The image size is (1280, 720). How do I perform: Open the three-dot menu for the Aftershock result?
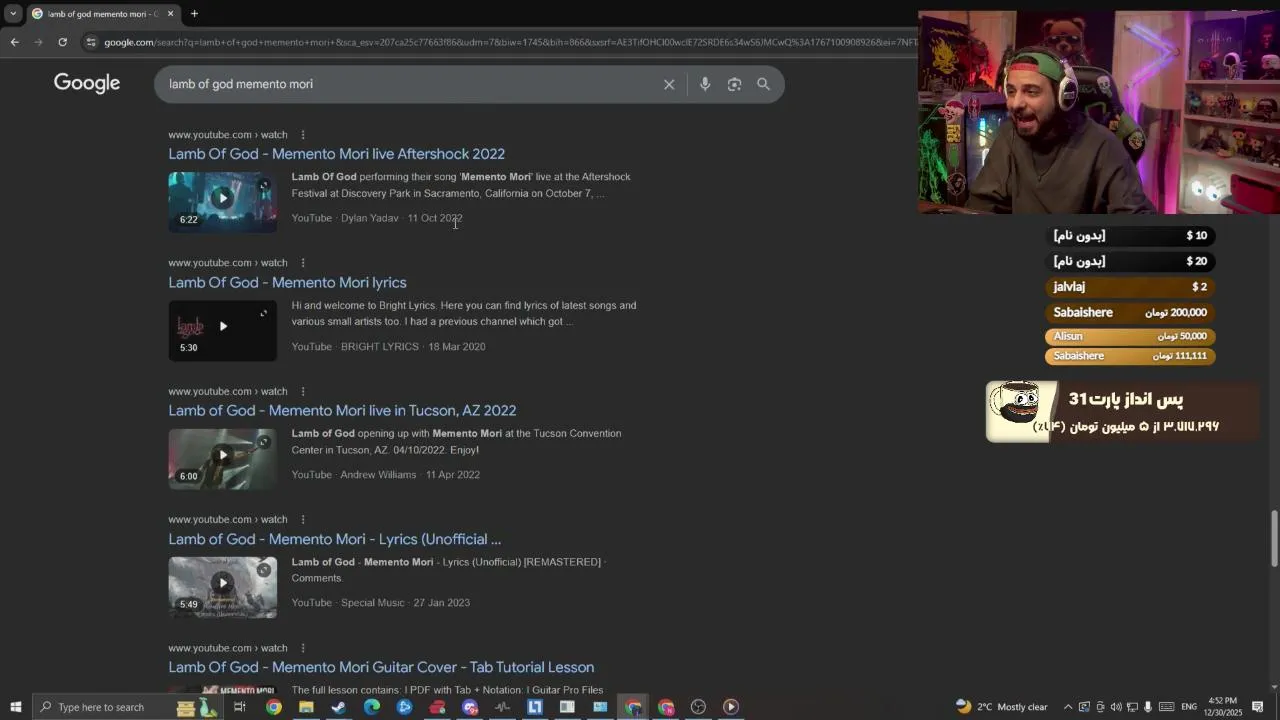point(303,135)
